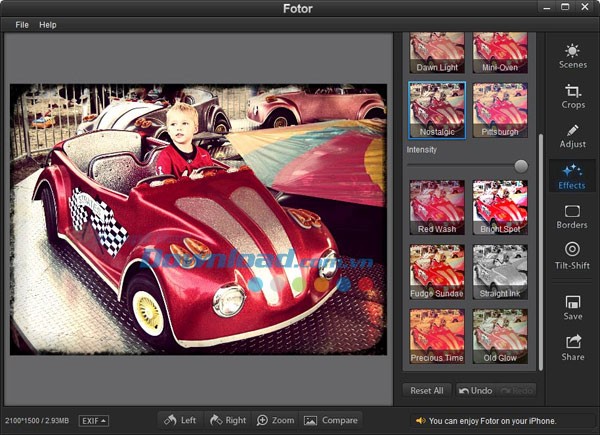
Task: Apply the Precious Time effect
Action: [x=437, y=336]
